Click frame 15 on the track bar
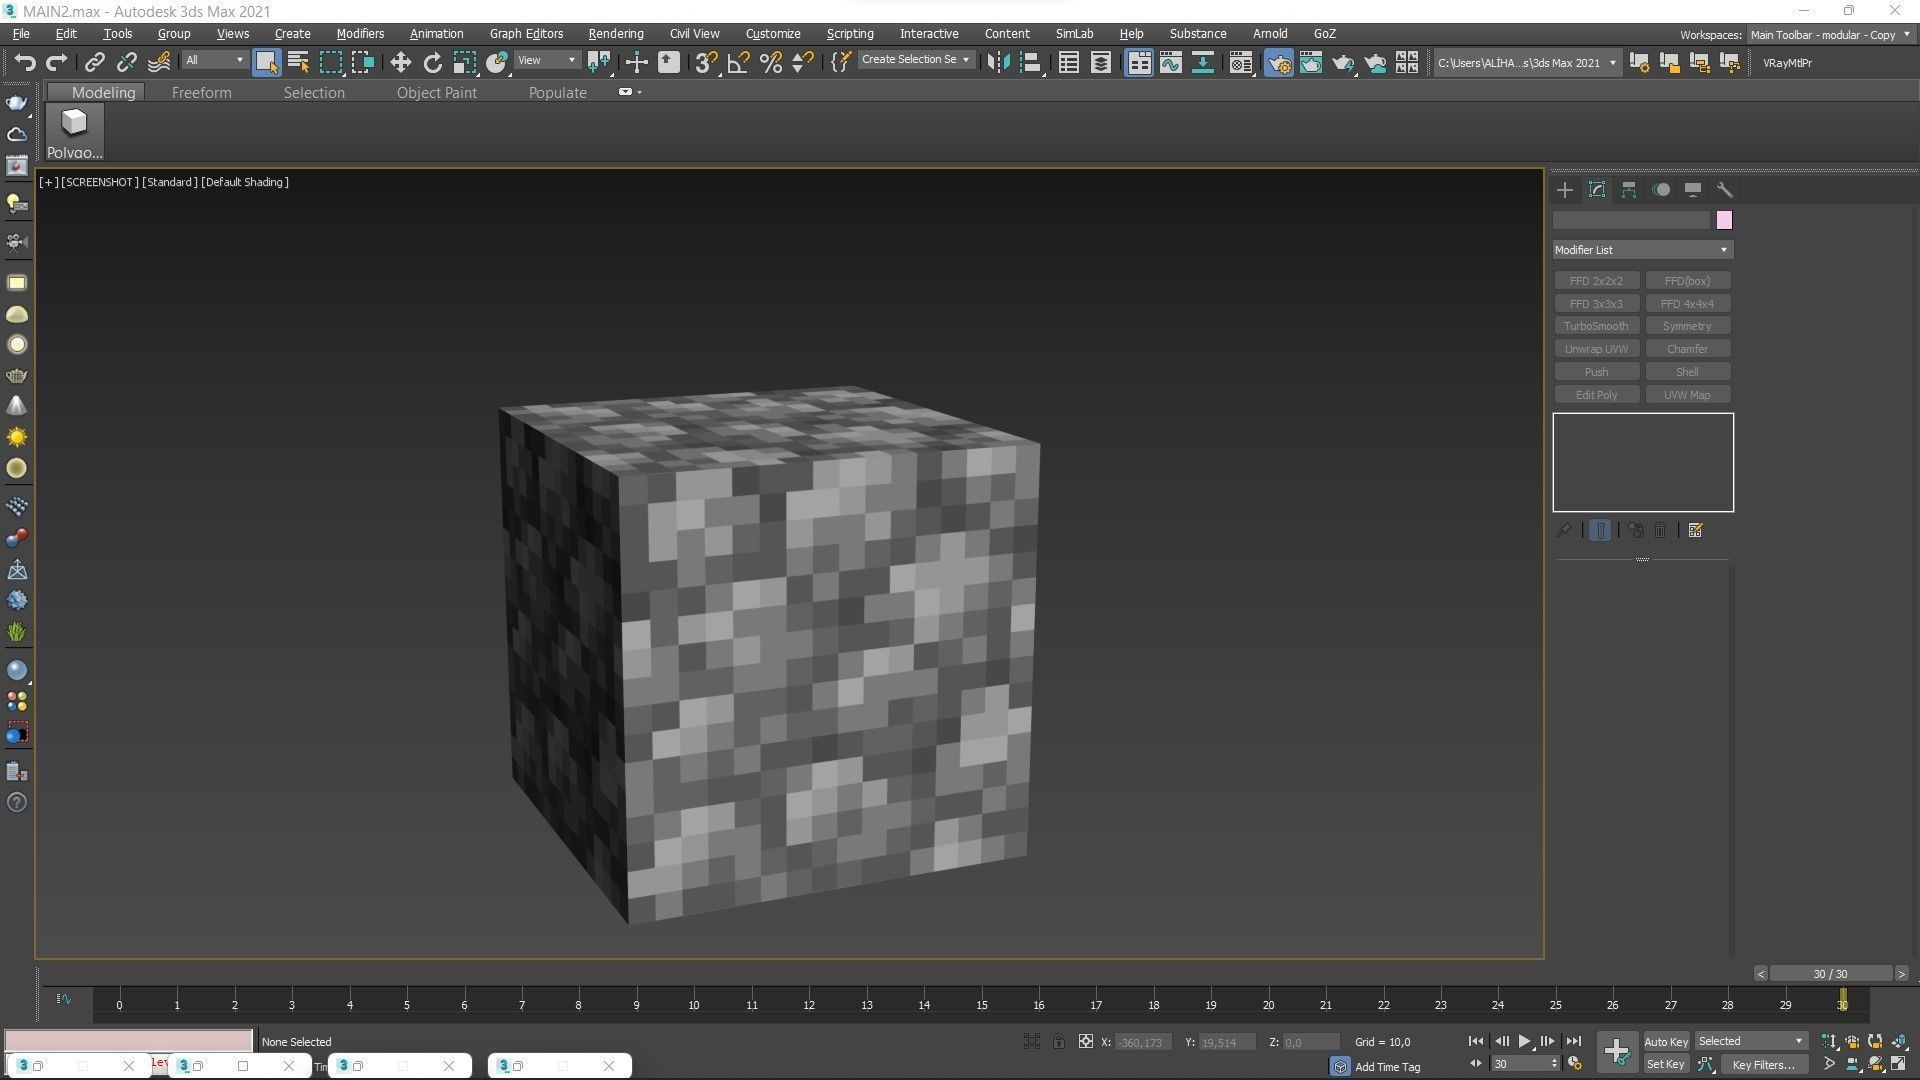The image size is (1920, 1080). click(x=982, y=1004)
